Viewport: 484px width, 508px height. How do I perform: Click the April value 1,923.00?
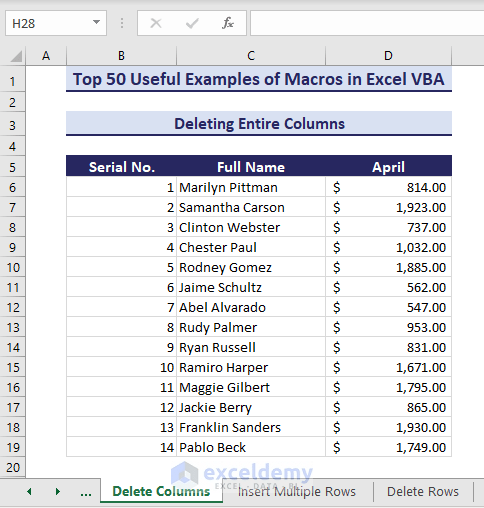pyautogui.click(x=388, y=207)
